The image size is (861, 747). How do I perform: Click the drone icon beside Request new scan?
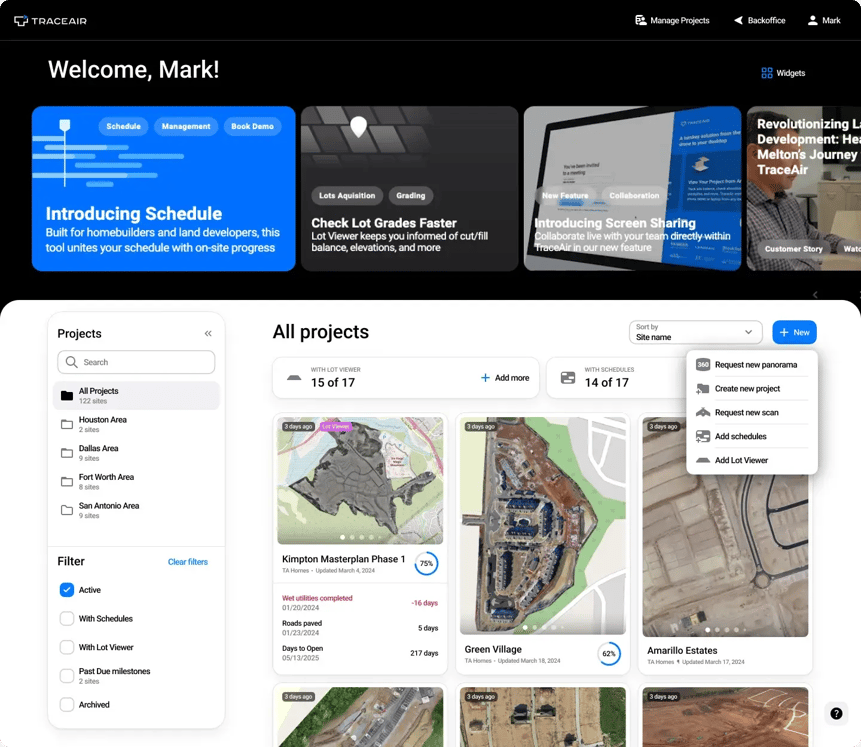[702, 412]
